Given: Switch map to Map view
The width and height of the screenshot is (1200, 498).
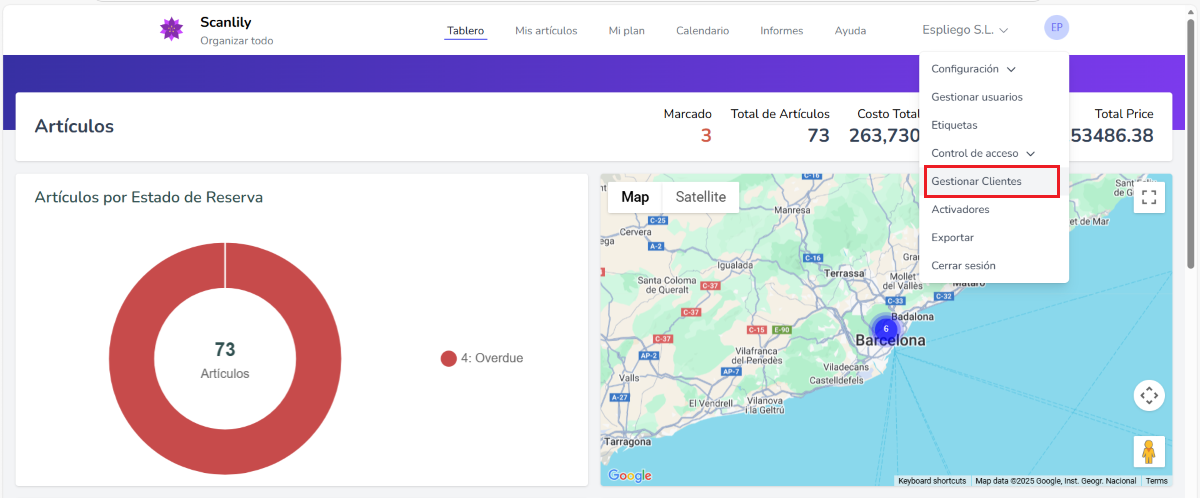Looking at the screenshot, I should pyautogui.click(x=635, y=197).
